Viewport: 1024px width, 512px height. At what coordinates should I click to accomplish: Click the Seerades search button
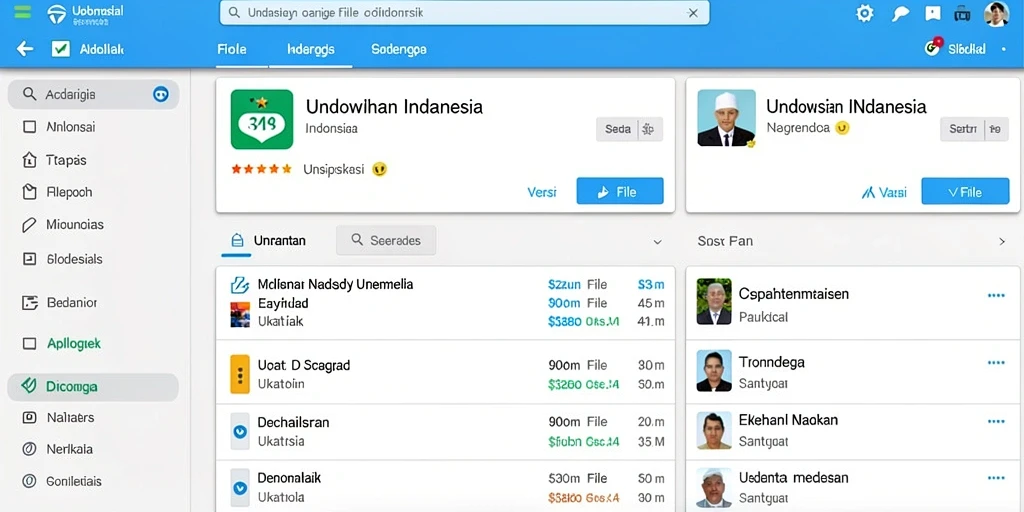[386, 240]
